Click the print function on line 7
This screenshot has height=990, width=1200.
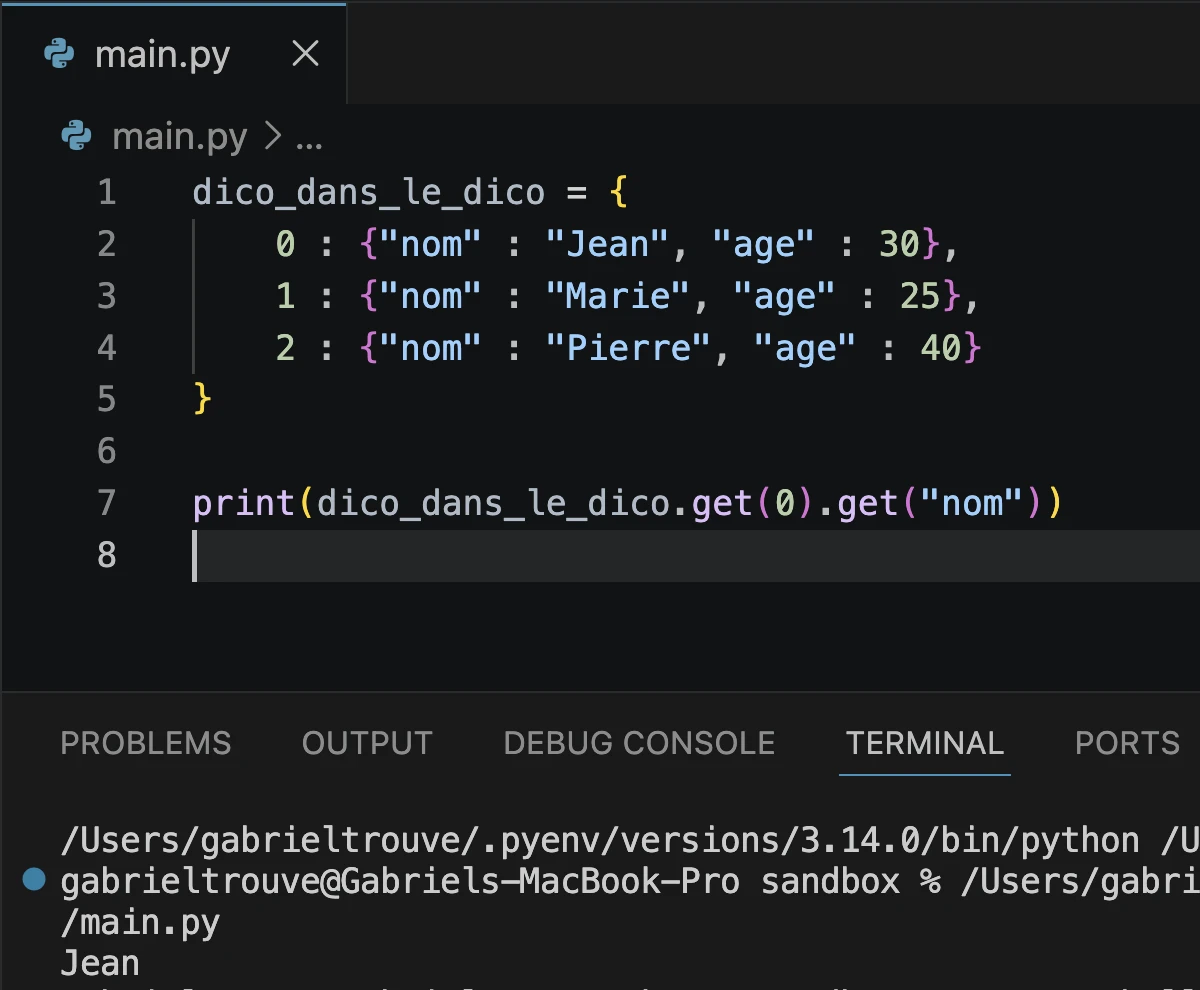click(243, 503)
